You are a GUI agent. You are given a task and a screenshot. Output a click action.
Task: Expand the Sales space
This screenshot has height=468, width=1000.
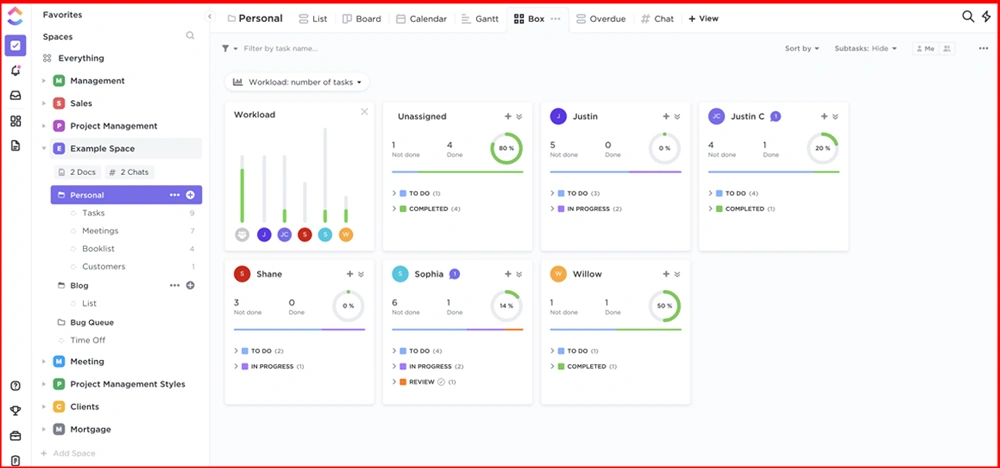tap(44, 103)
